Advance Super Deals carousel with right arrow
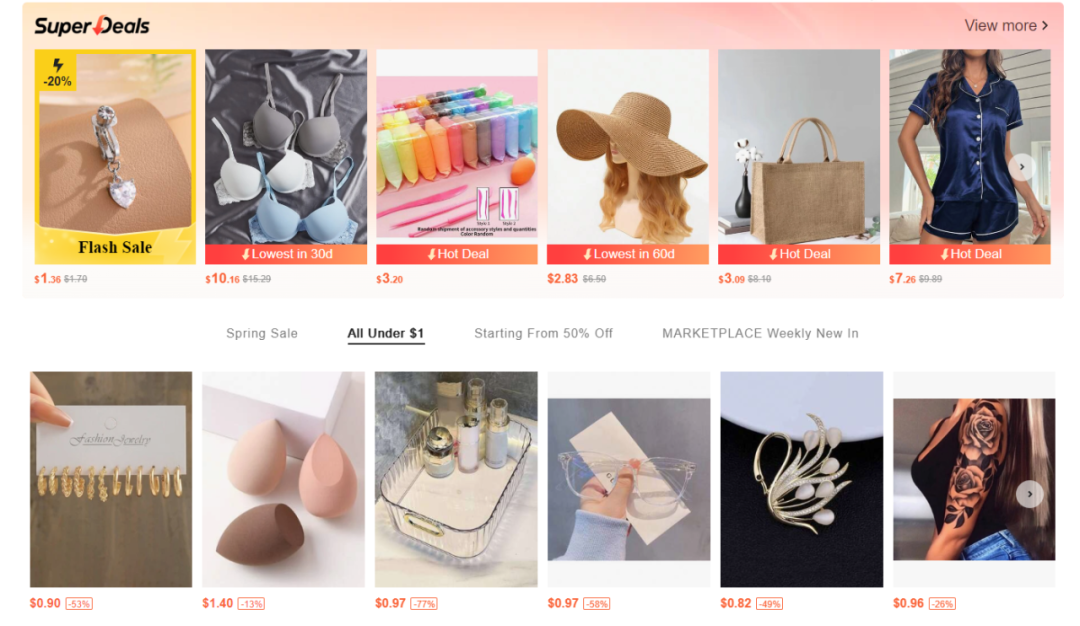The width and height of the screenshot is (1080, 626). point(1021,167)
